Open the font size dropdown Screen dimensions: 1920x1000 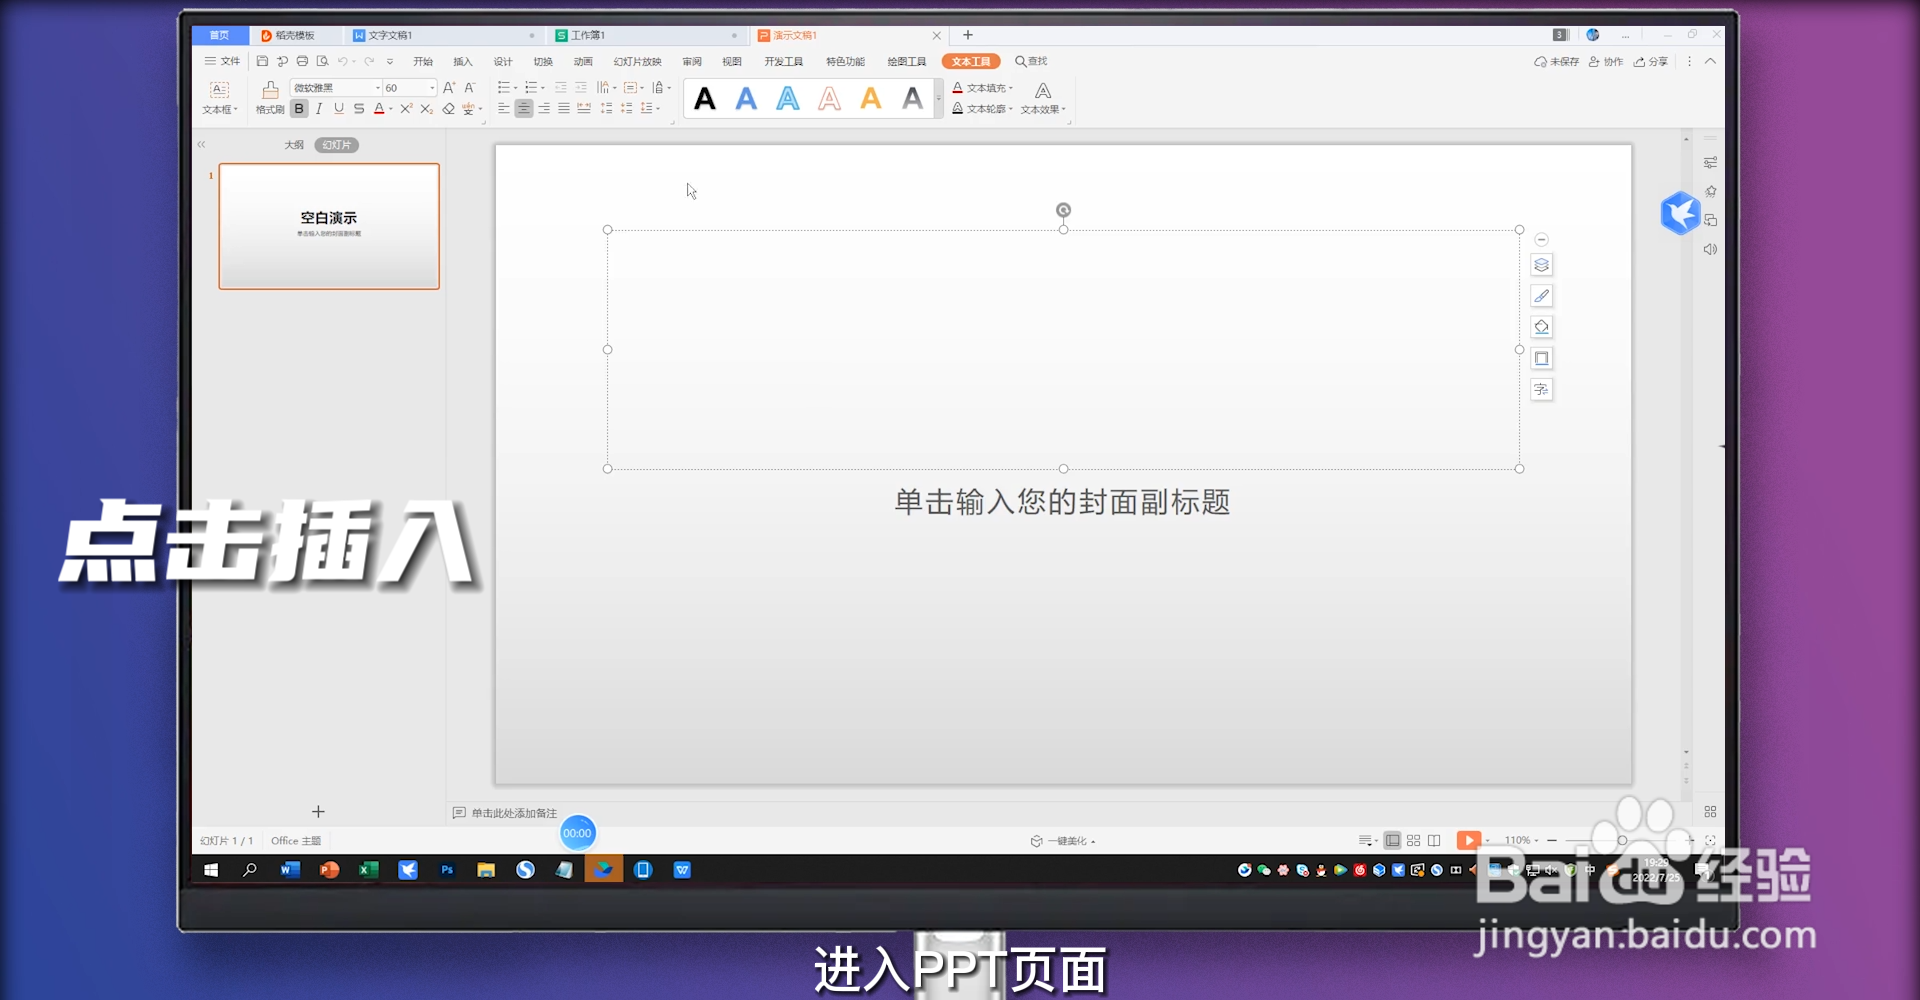coord(432,88)
